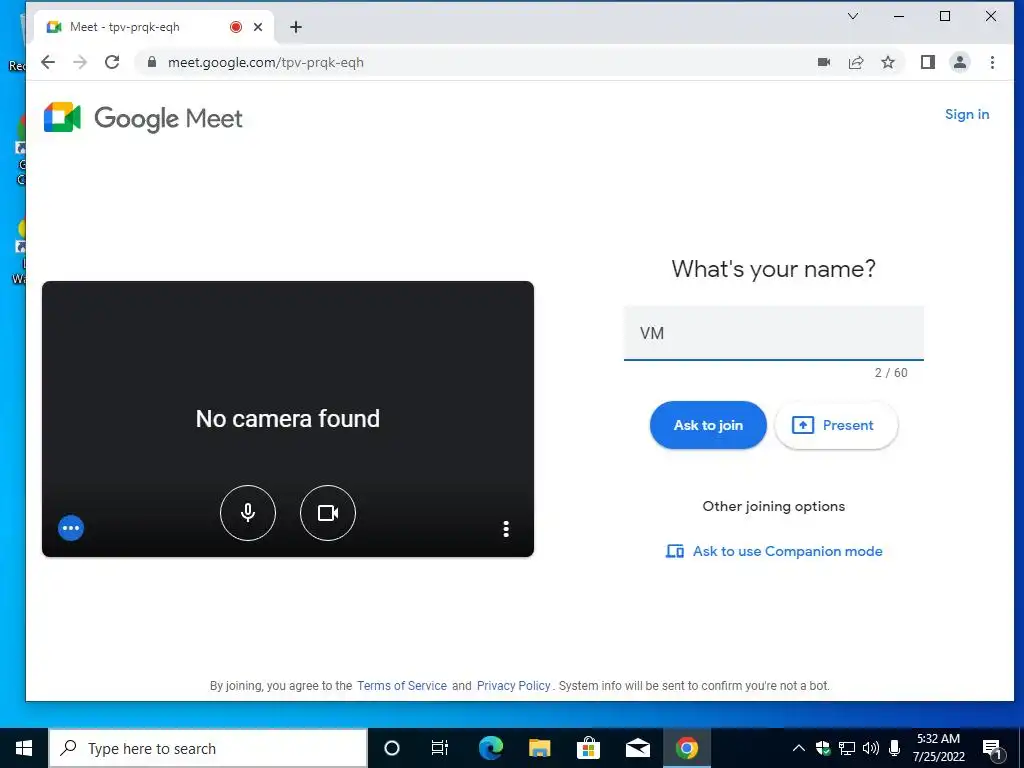Open Chrome three-dot menu
Screen dimensions: 1024x768
point(992,62)
